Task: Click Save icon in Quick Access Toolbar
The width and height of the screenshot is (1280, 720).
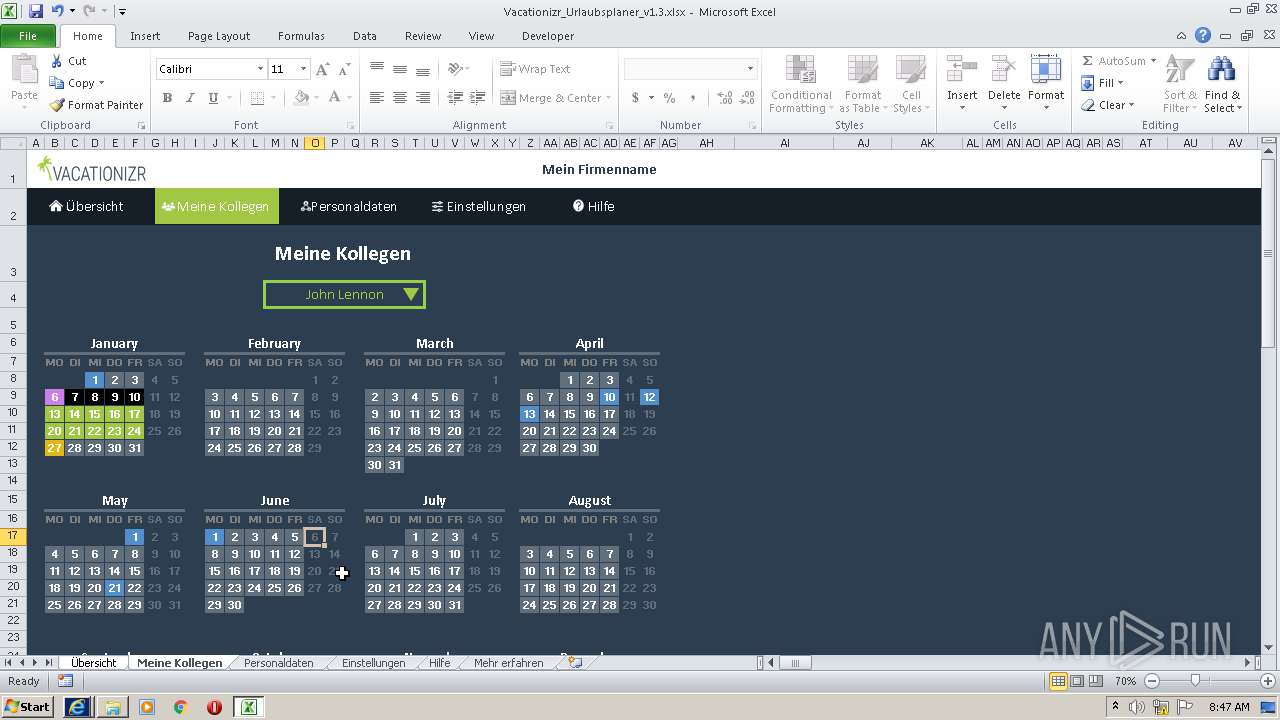Action: 36,11
